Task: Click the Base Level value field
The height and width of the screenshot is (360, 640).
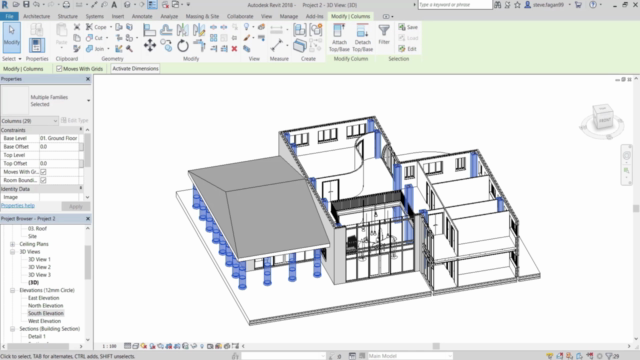Action: click(59, 138)
